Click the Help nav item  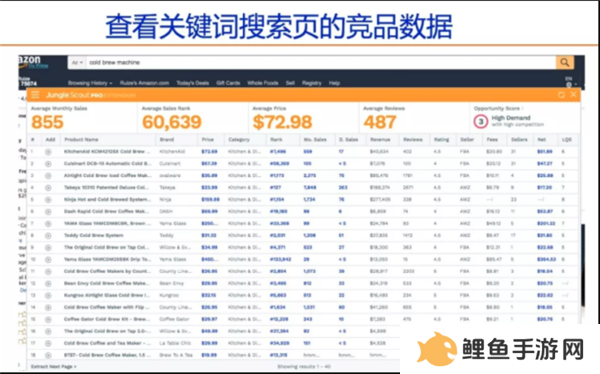click(334, 83)
